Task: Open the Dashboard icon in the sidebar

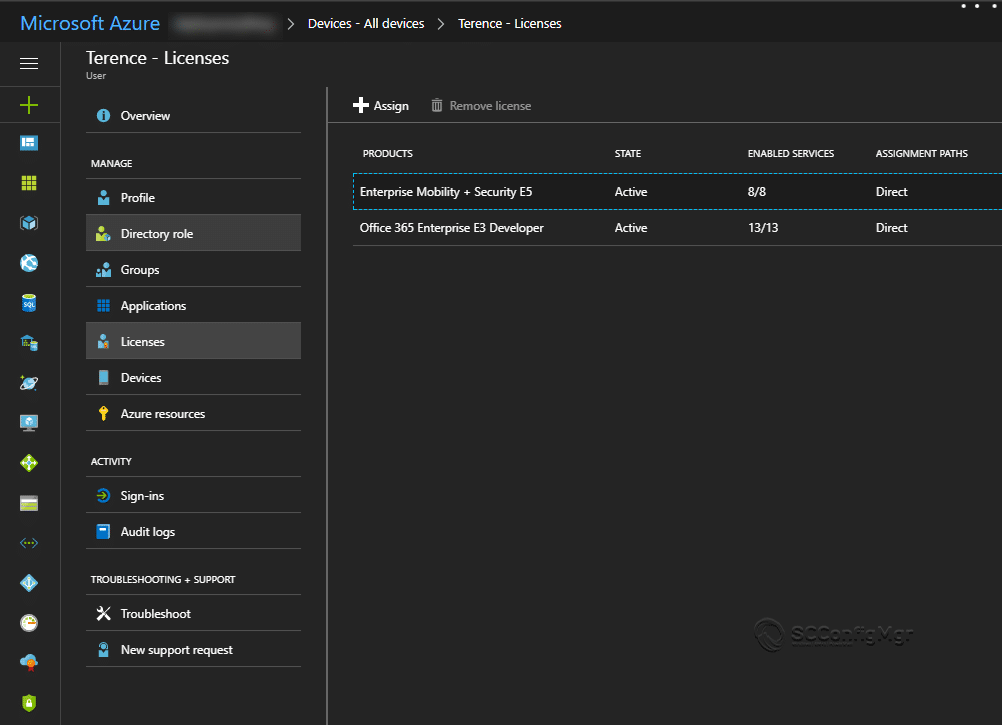Action: coord(29,143)
